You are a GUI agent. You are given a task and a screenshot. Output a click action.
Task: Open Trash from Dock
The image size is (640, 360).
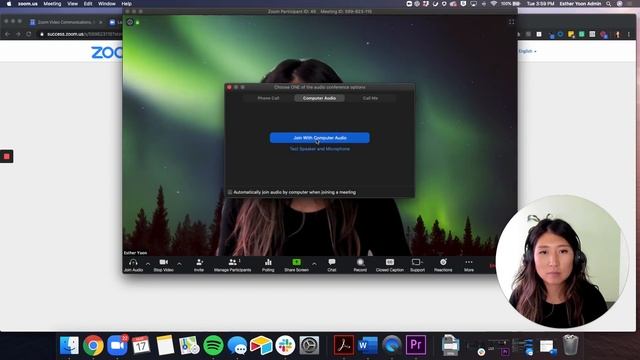click(570, 345)
